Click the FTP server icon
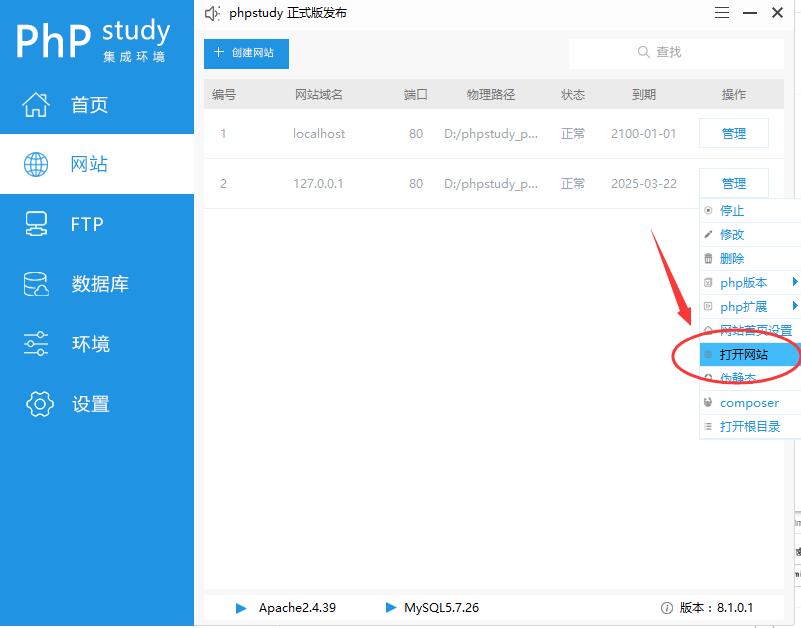The width and height of the screenshot is (801, 628). [x=36, y=224]
